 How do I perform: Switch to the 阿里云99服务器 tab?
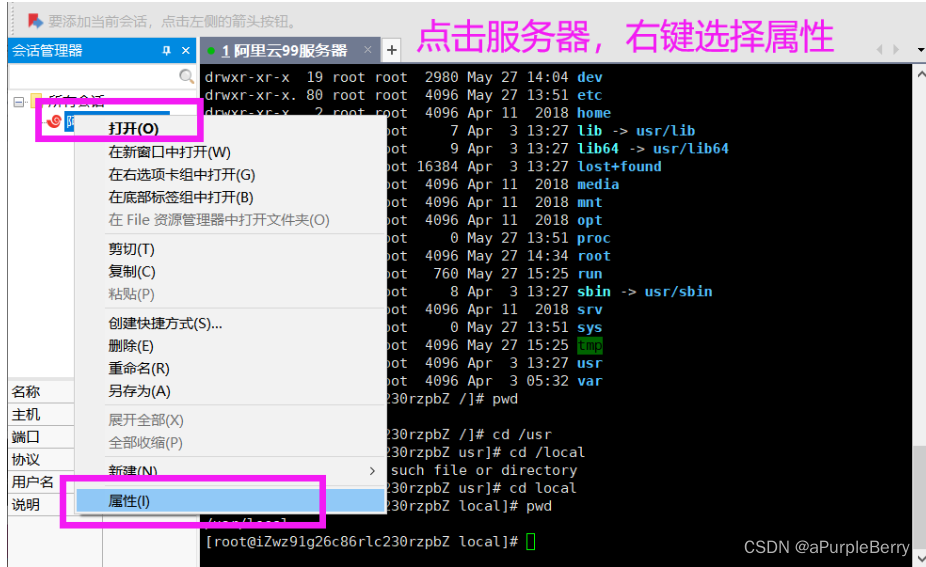(284, 51)
